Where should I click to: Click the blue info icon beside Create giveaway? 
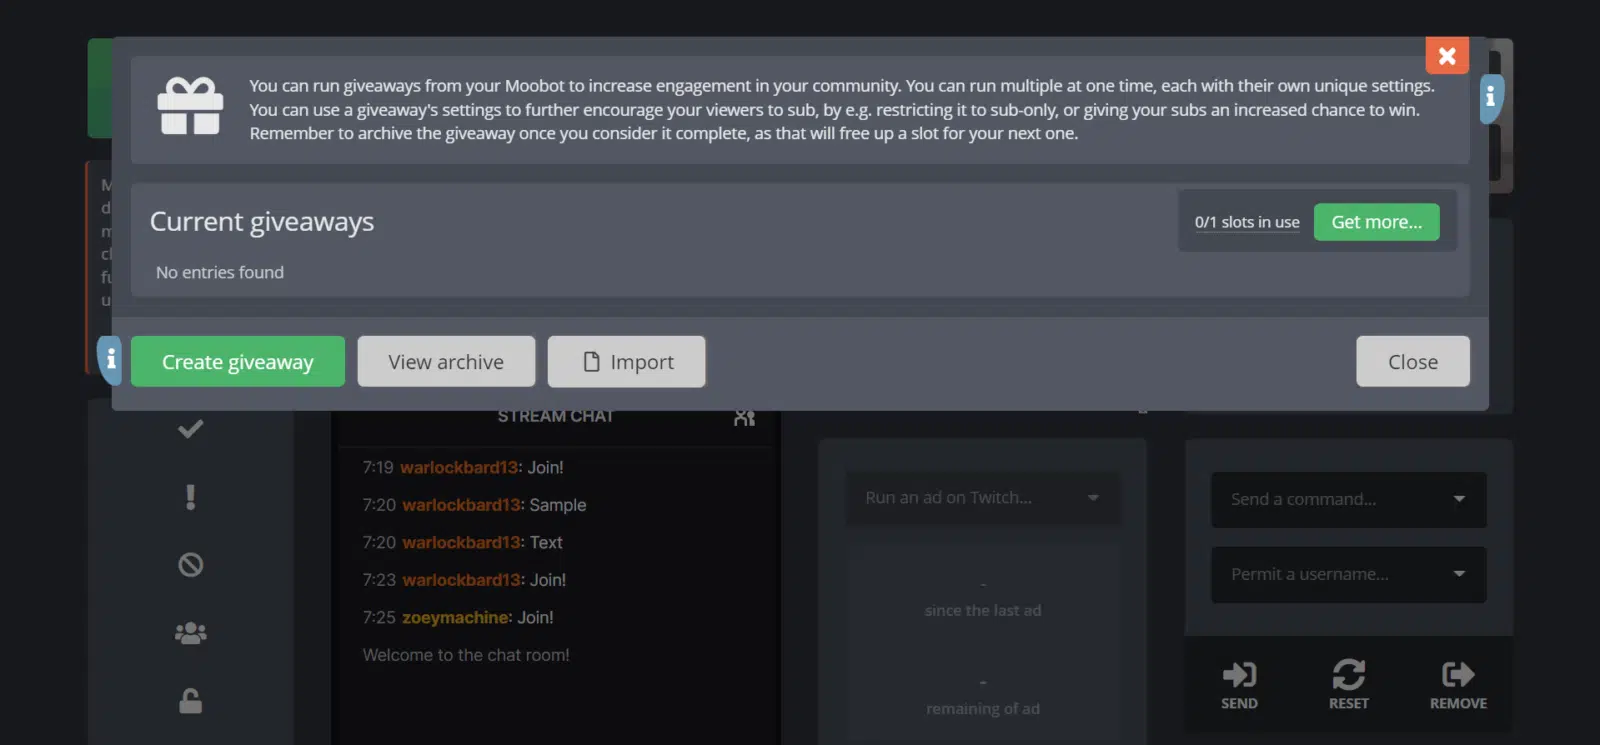tap(110, 360)
